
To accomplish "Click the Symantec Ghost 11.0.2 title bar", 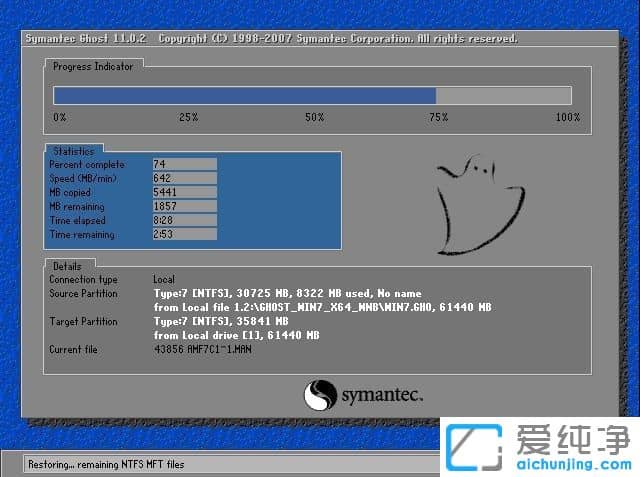I will [270, 39].
